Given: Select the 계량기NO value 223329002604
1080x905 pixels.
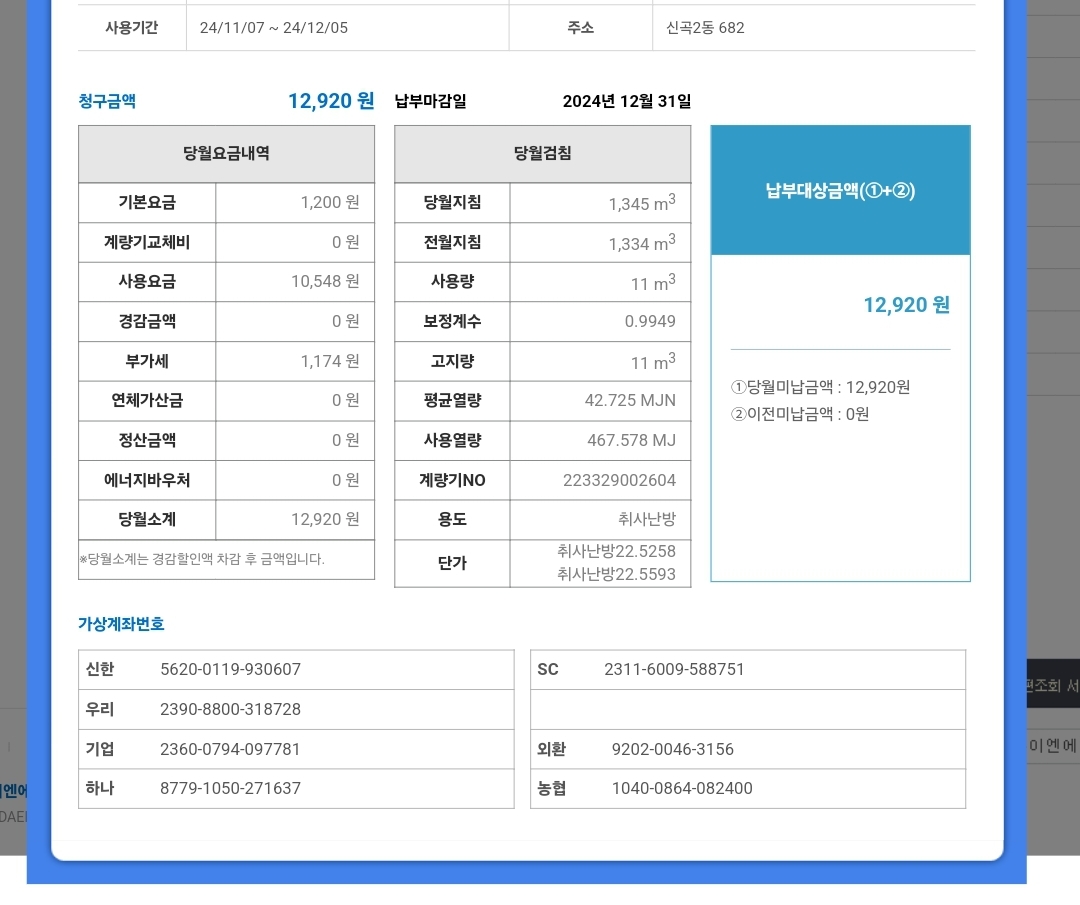Looking at the screenshot, I should coord(619,481).
